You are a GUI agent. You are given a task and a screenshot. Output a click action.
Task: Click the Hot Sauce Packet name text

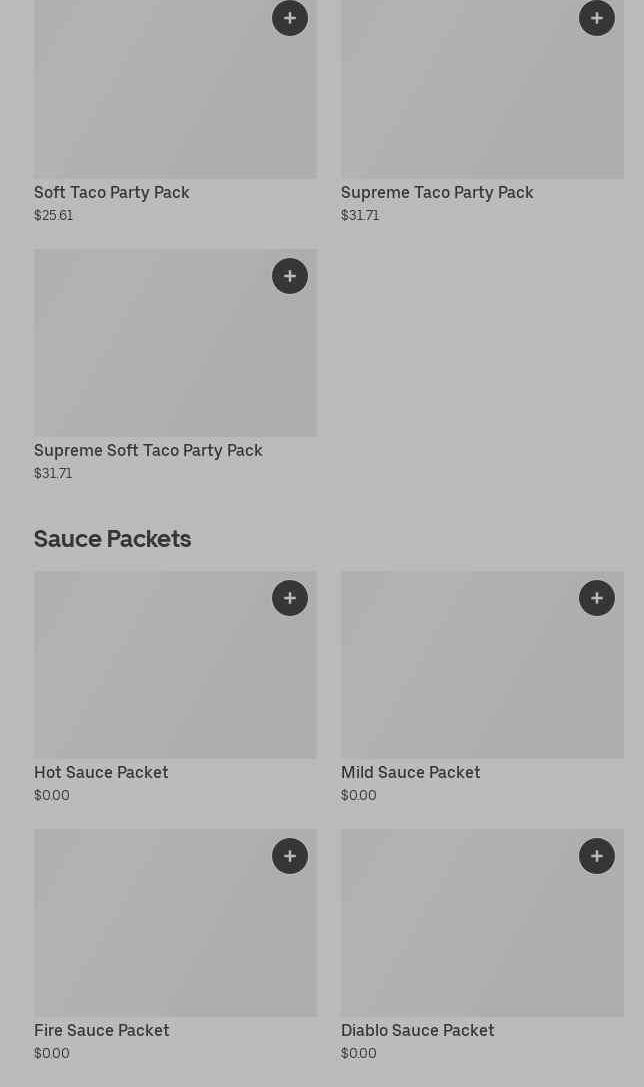(x=101, y=772)
